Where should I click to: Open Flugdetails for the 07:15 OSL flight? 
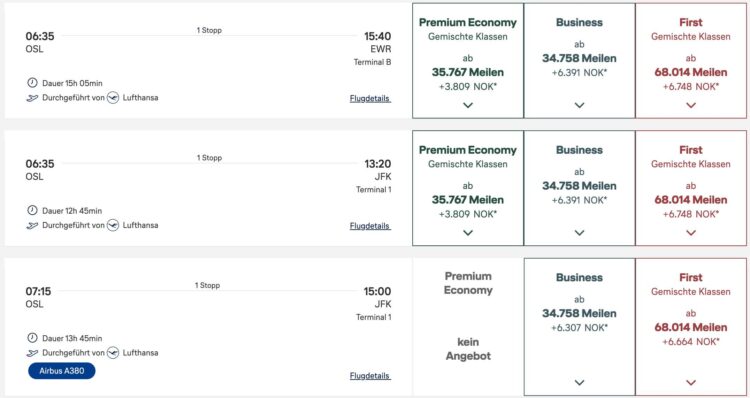(370, 376)
